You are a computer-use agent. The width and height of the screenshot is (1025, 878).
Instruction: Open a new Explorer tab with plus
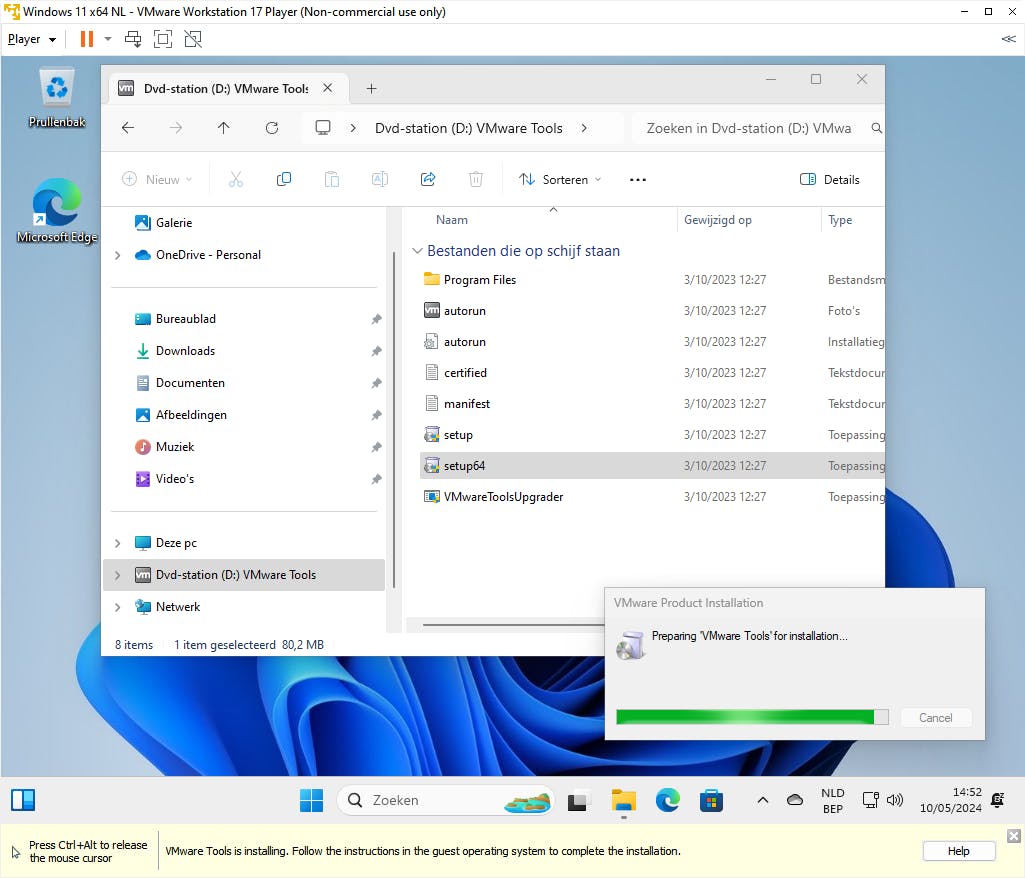(371, 88)
